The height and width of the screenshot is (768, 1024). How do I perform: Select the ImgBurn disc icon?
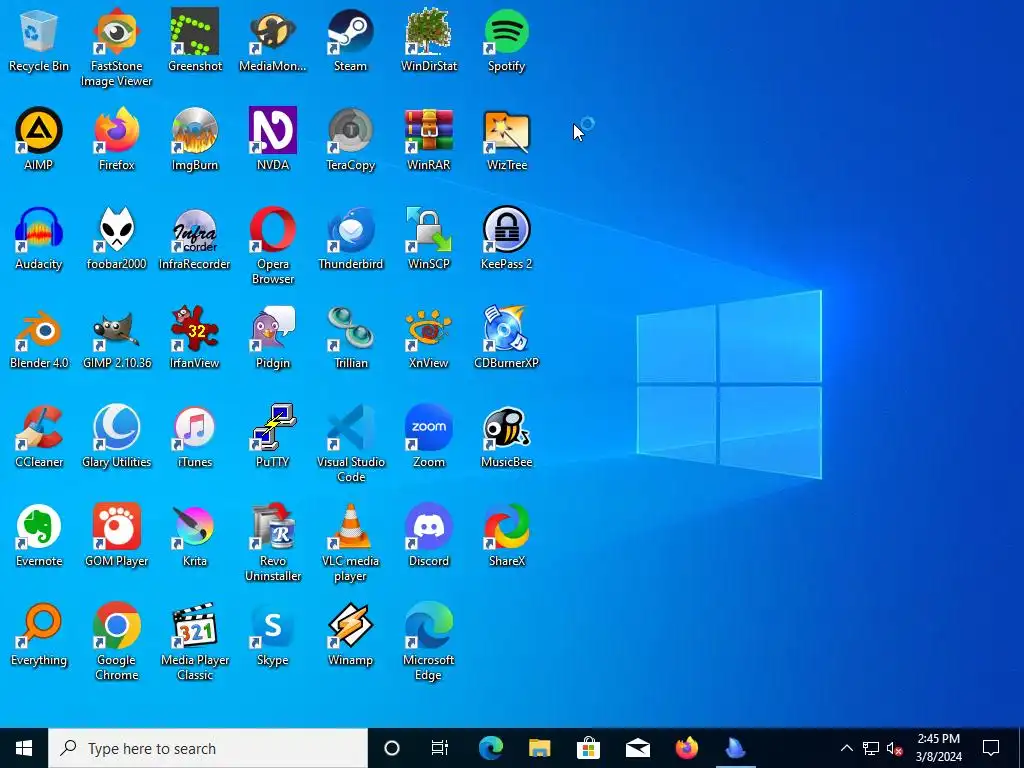click(195, 130)
